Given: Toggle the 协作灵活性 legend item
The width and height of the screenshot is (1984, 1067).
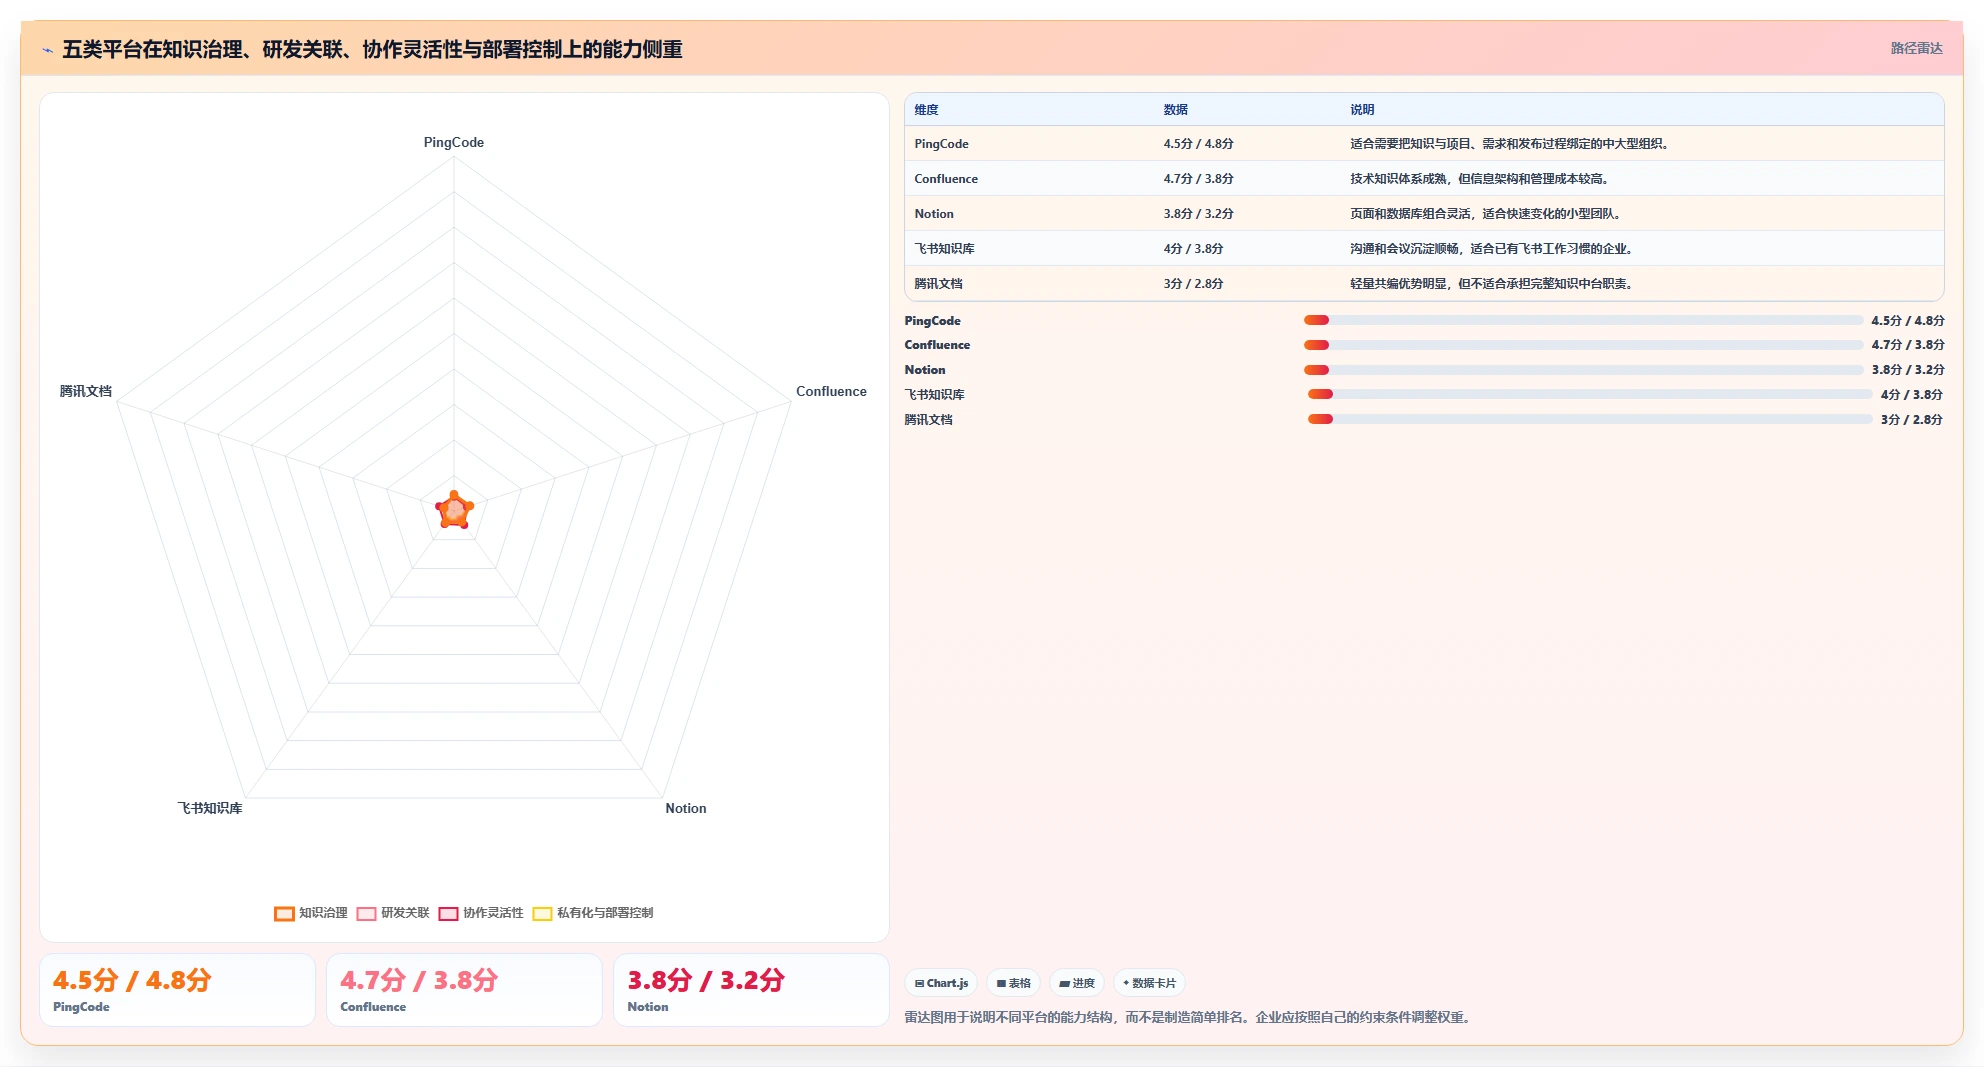Looking at the screenshot, I should coord(481,913).
